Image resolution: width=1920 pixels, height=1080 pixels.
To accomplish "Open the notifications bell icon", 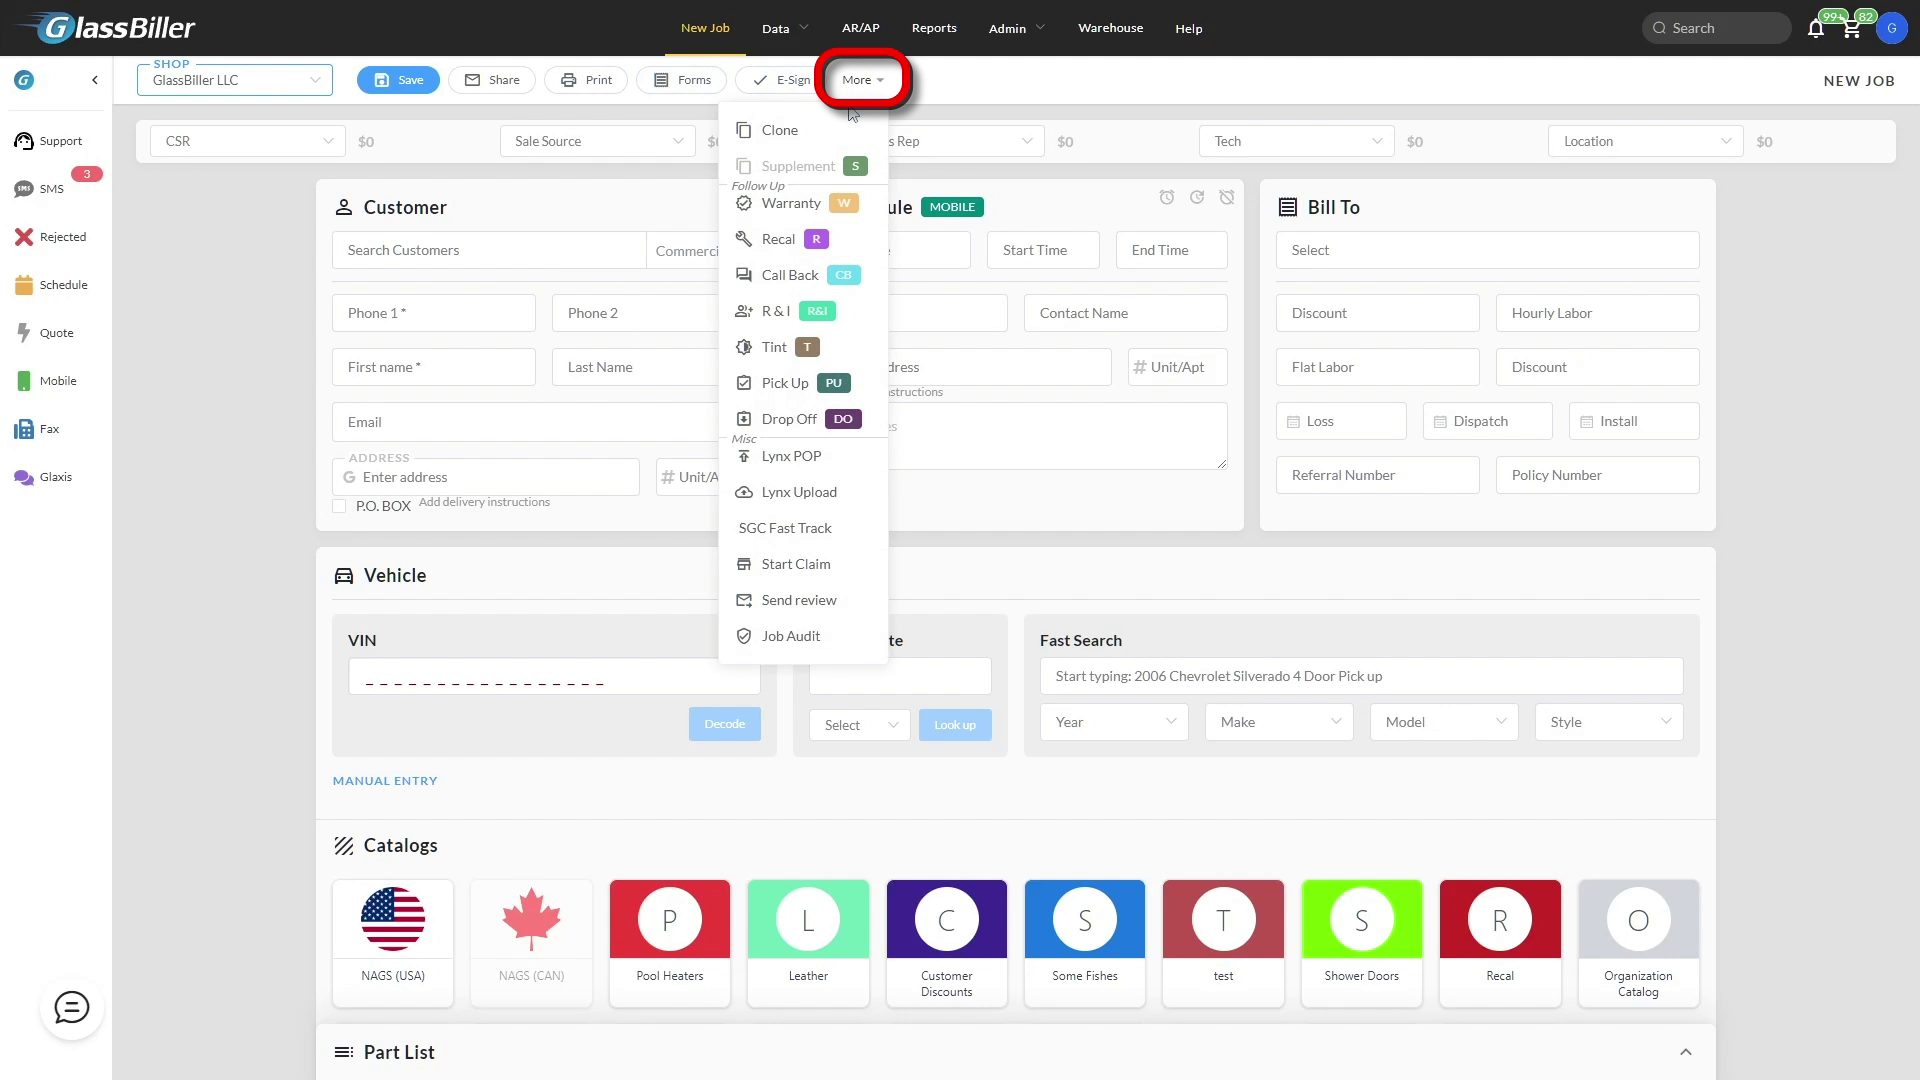I will 1816,29.
